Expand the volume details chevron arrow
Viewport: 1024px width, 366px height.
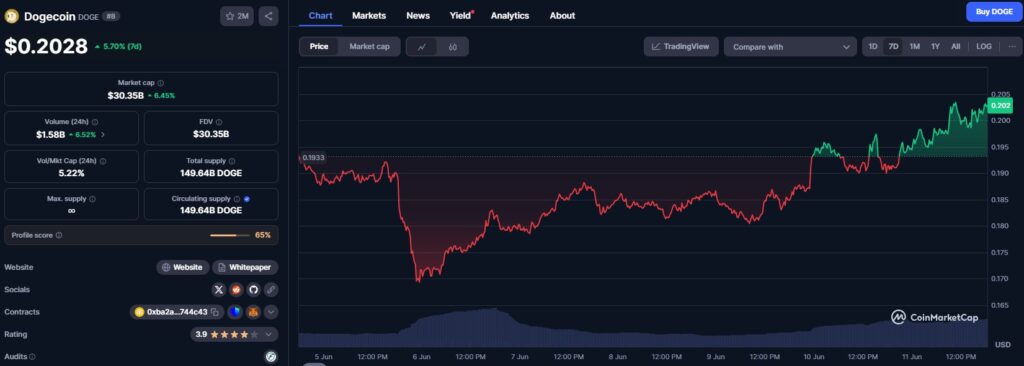[x=103, y=135]
